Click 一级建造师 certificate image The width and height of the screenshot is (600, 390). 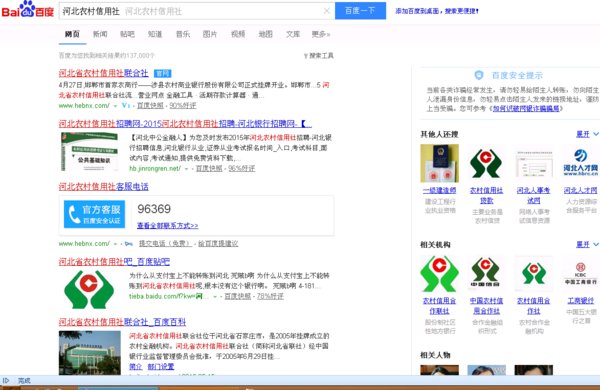(x=439, y=163)
